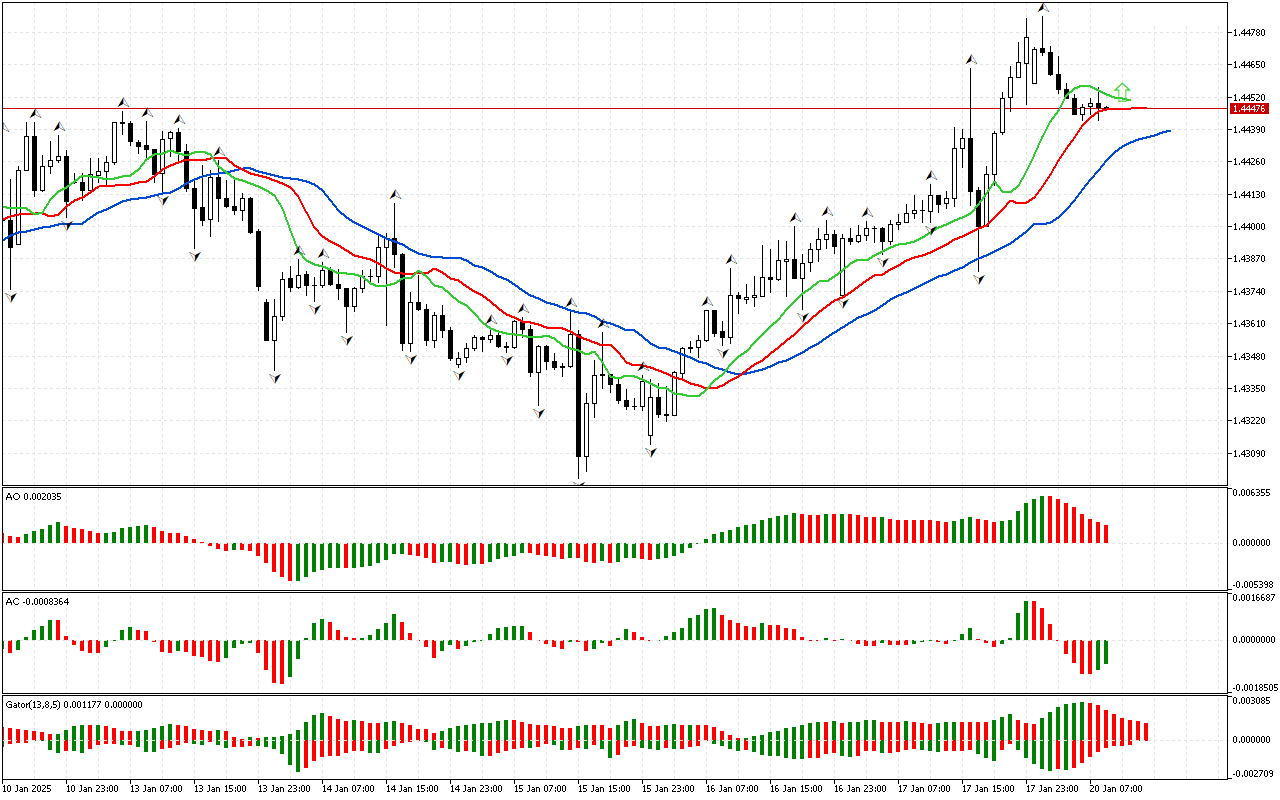The width and height of the screenshot is (1280, 800).
Task: Click the '15 Jan 23:00' time label
Action: point(668,789)
